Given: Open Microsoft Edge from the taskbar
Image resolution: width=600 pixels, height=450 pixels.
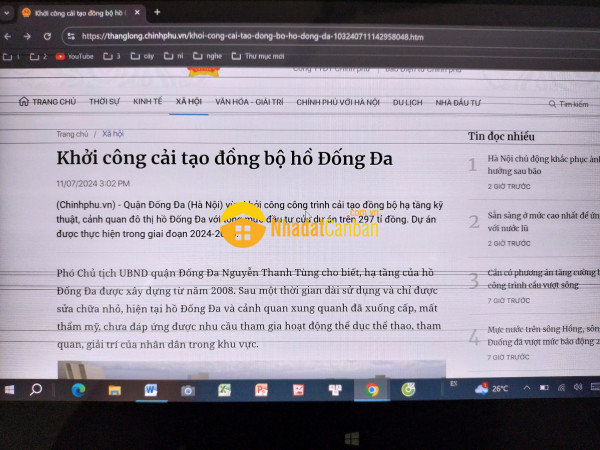Looking at the screenshot, I should (x=79, y=389).
